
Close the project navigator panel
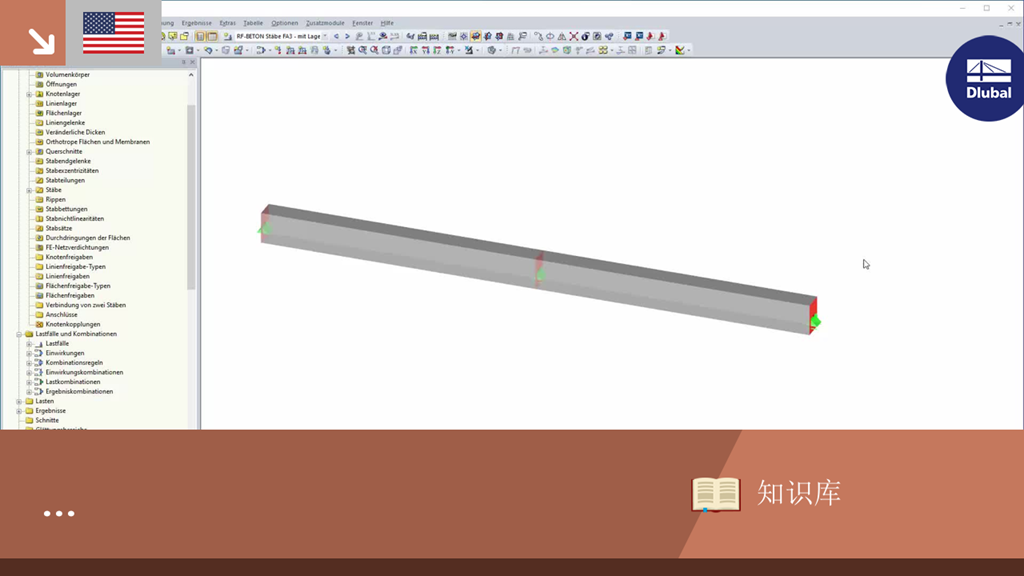(192, 62)
